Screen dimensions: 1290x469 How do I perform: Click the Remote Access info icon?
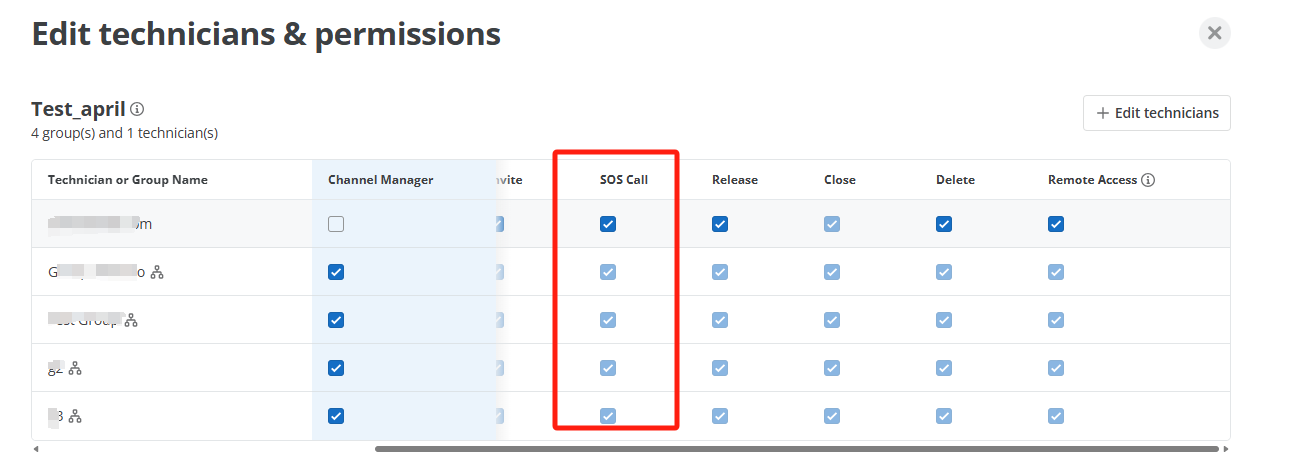[x=1148, y=180]
